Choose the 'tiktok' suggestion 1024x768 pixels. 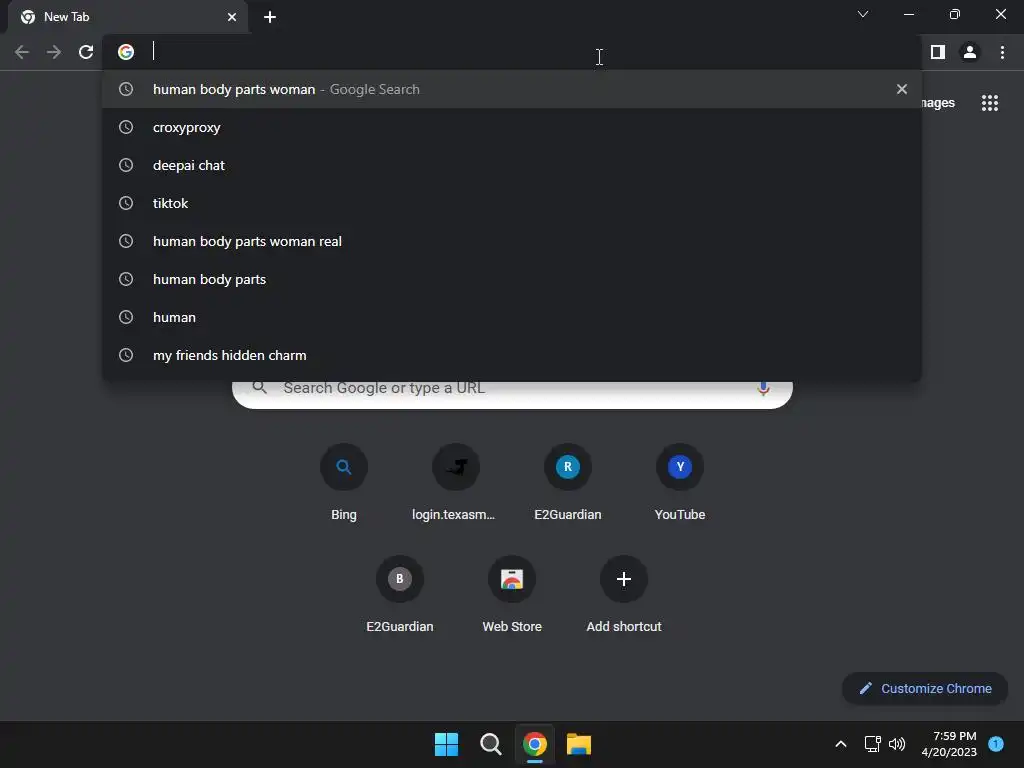tap(511, 203)
